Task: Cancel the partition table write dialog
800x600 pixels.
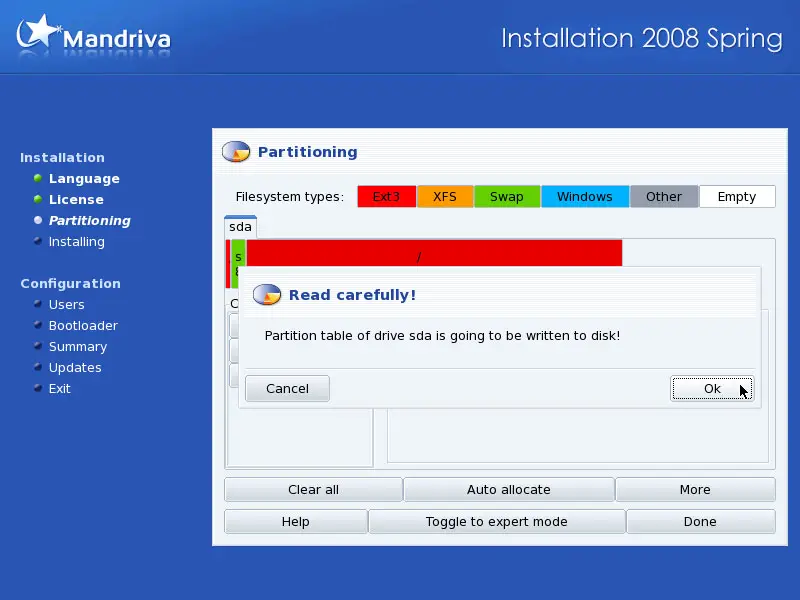Action: [287, 389]
